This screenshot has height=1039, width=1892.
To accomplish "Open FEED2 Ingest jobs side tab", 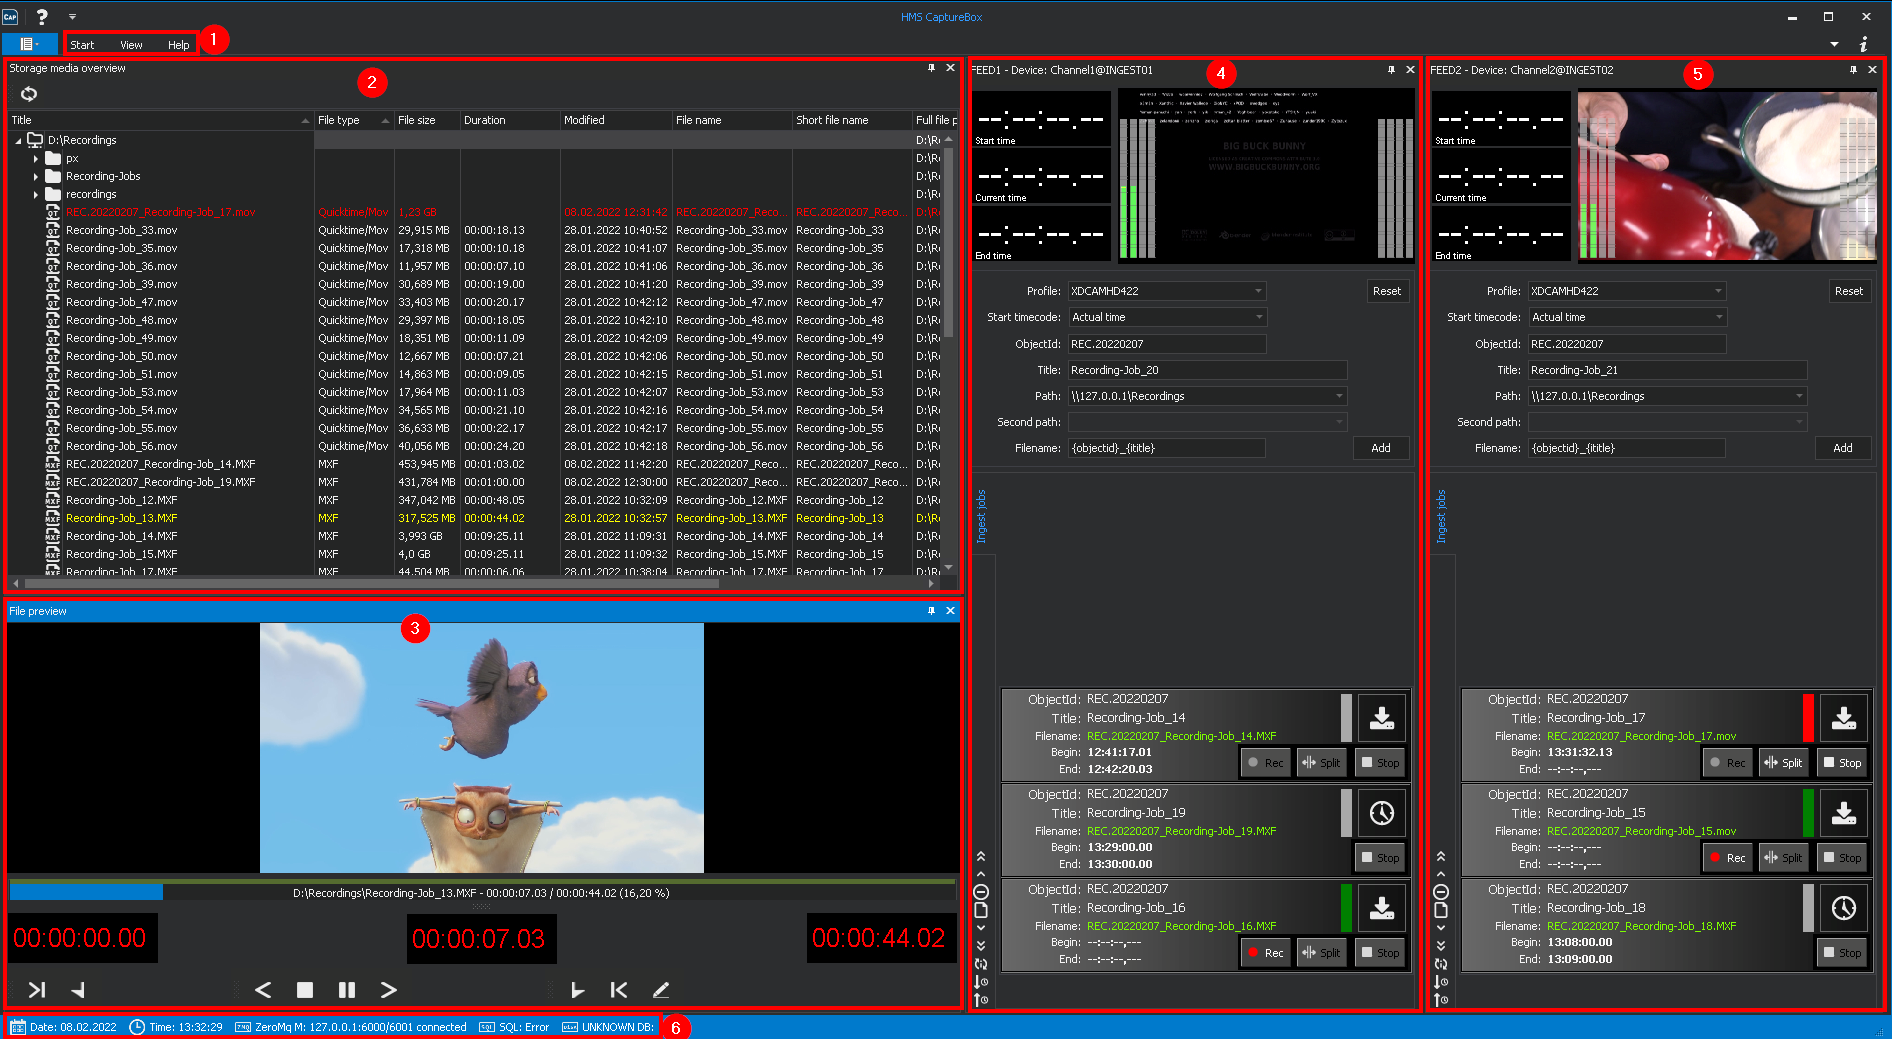I will coord(1441,516).
